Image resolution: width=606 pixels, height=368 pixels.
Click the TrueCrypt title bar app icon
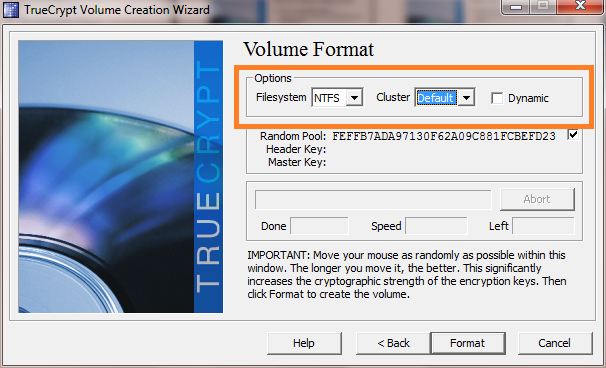tap(11, 9)
